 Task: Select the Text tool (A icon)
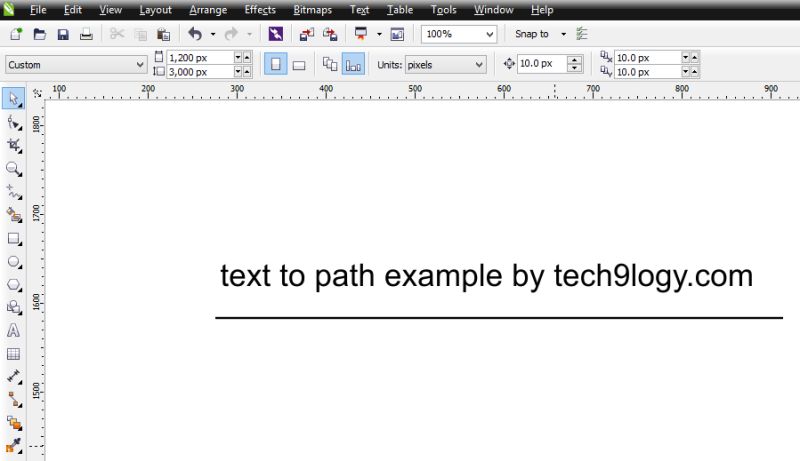(14, 330)
